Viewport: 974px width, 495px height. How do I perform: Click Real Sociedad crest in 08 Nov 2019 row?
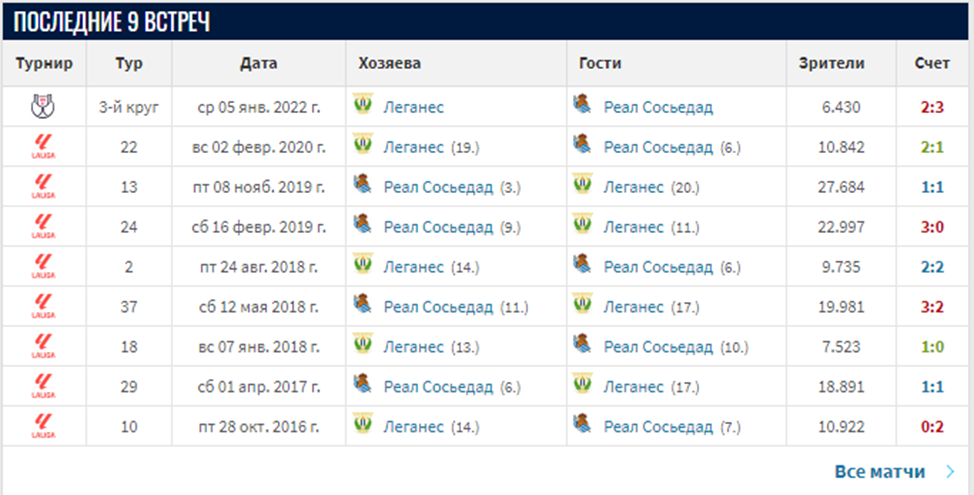(363, 186)
